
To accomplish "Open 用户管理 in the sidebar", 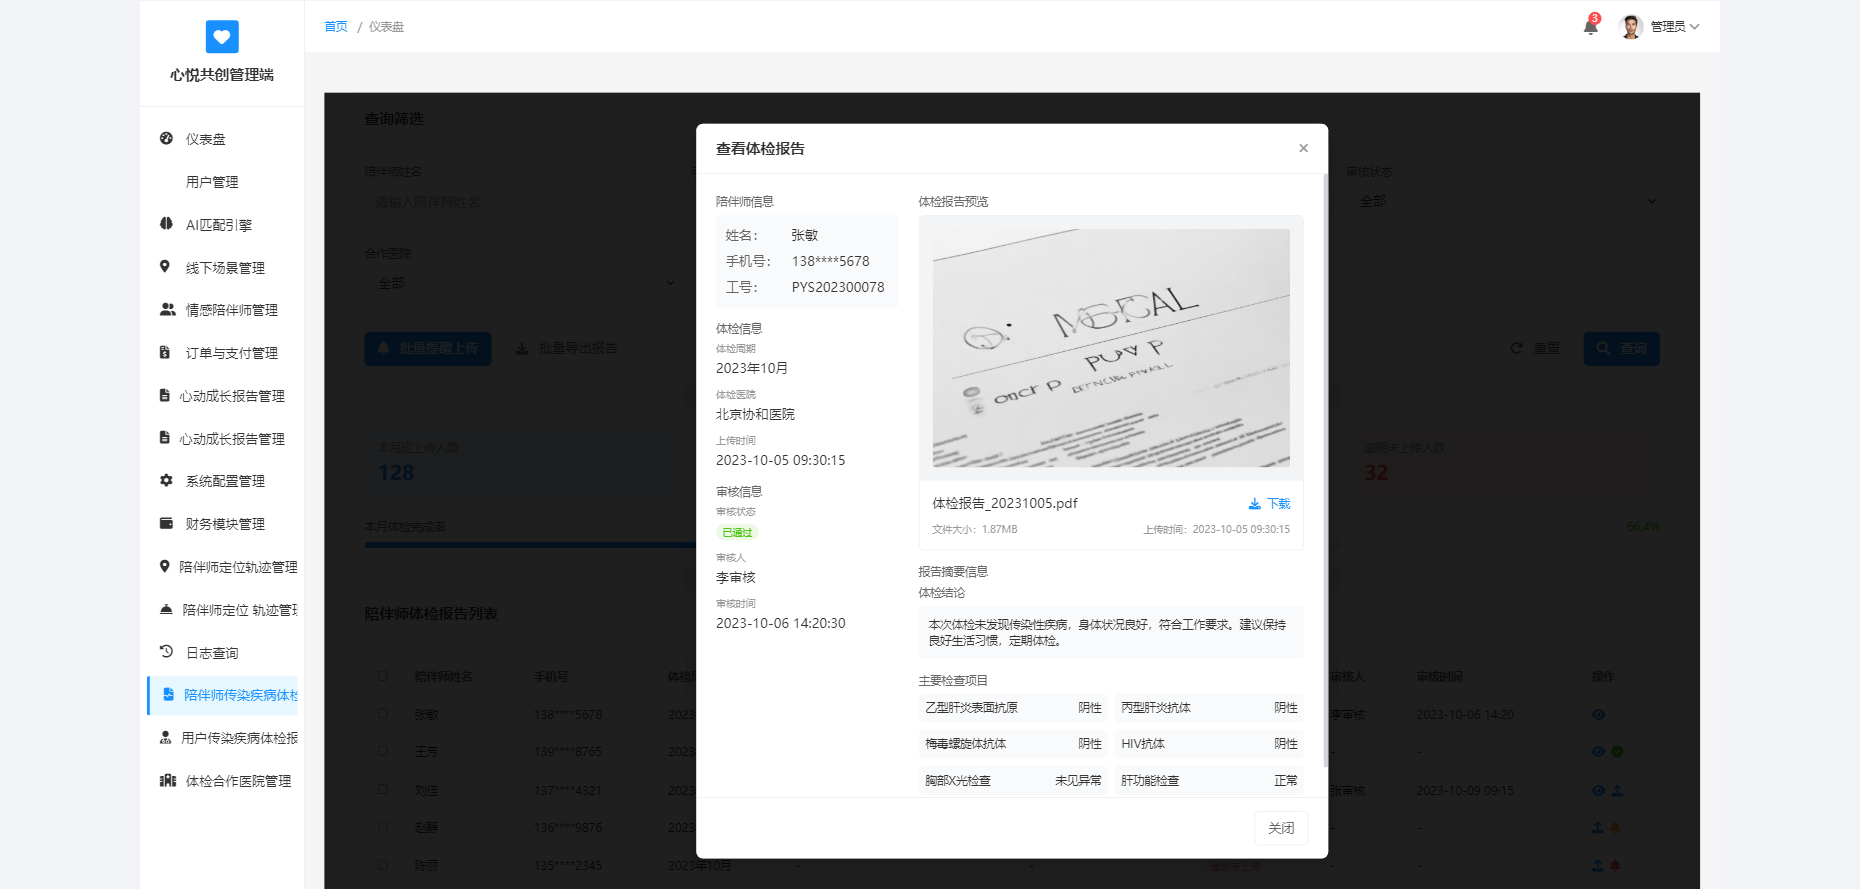I will click(x=222, y=182).
